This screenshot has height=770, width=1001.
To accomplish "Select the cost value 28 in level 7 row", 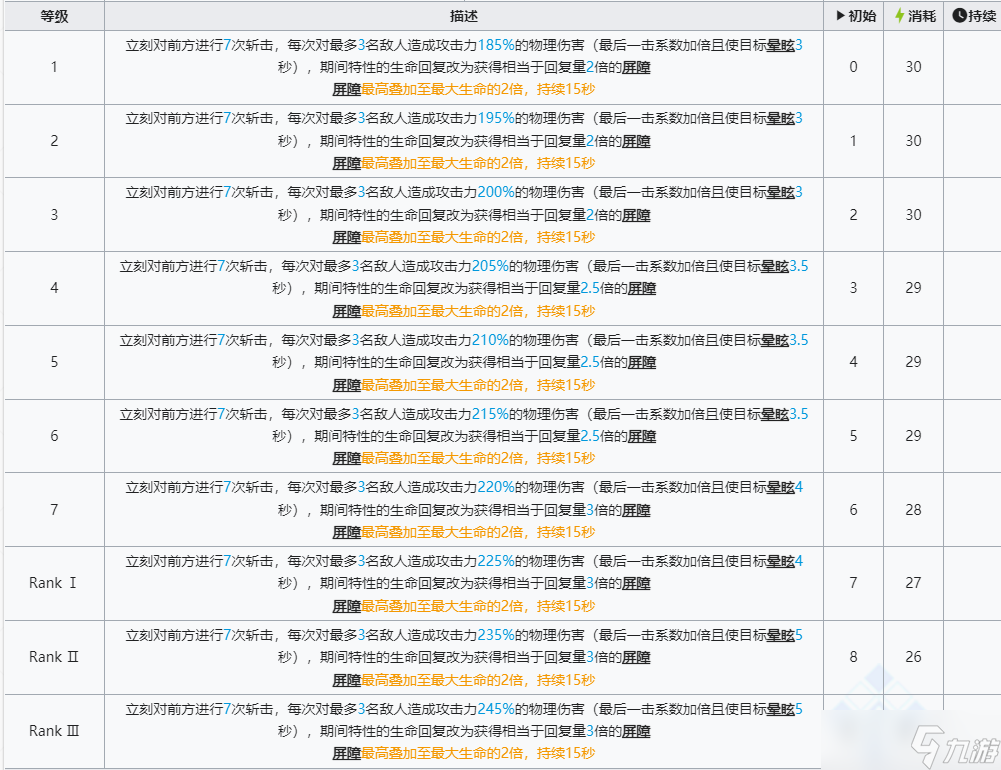I will coord(913,510).
